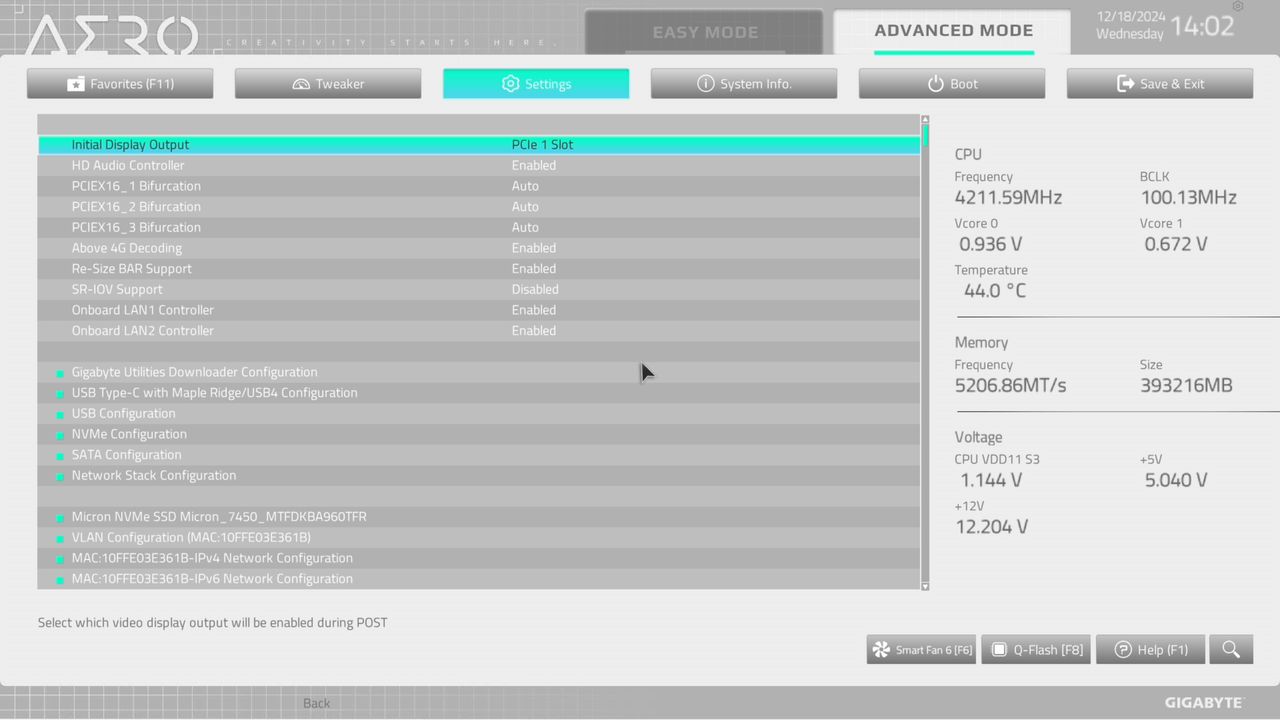Image resolution: width=1280 pixels, height=720 pixels.
Task: Open Help (F1)
Action: [1150, 650]
